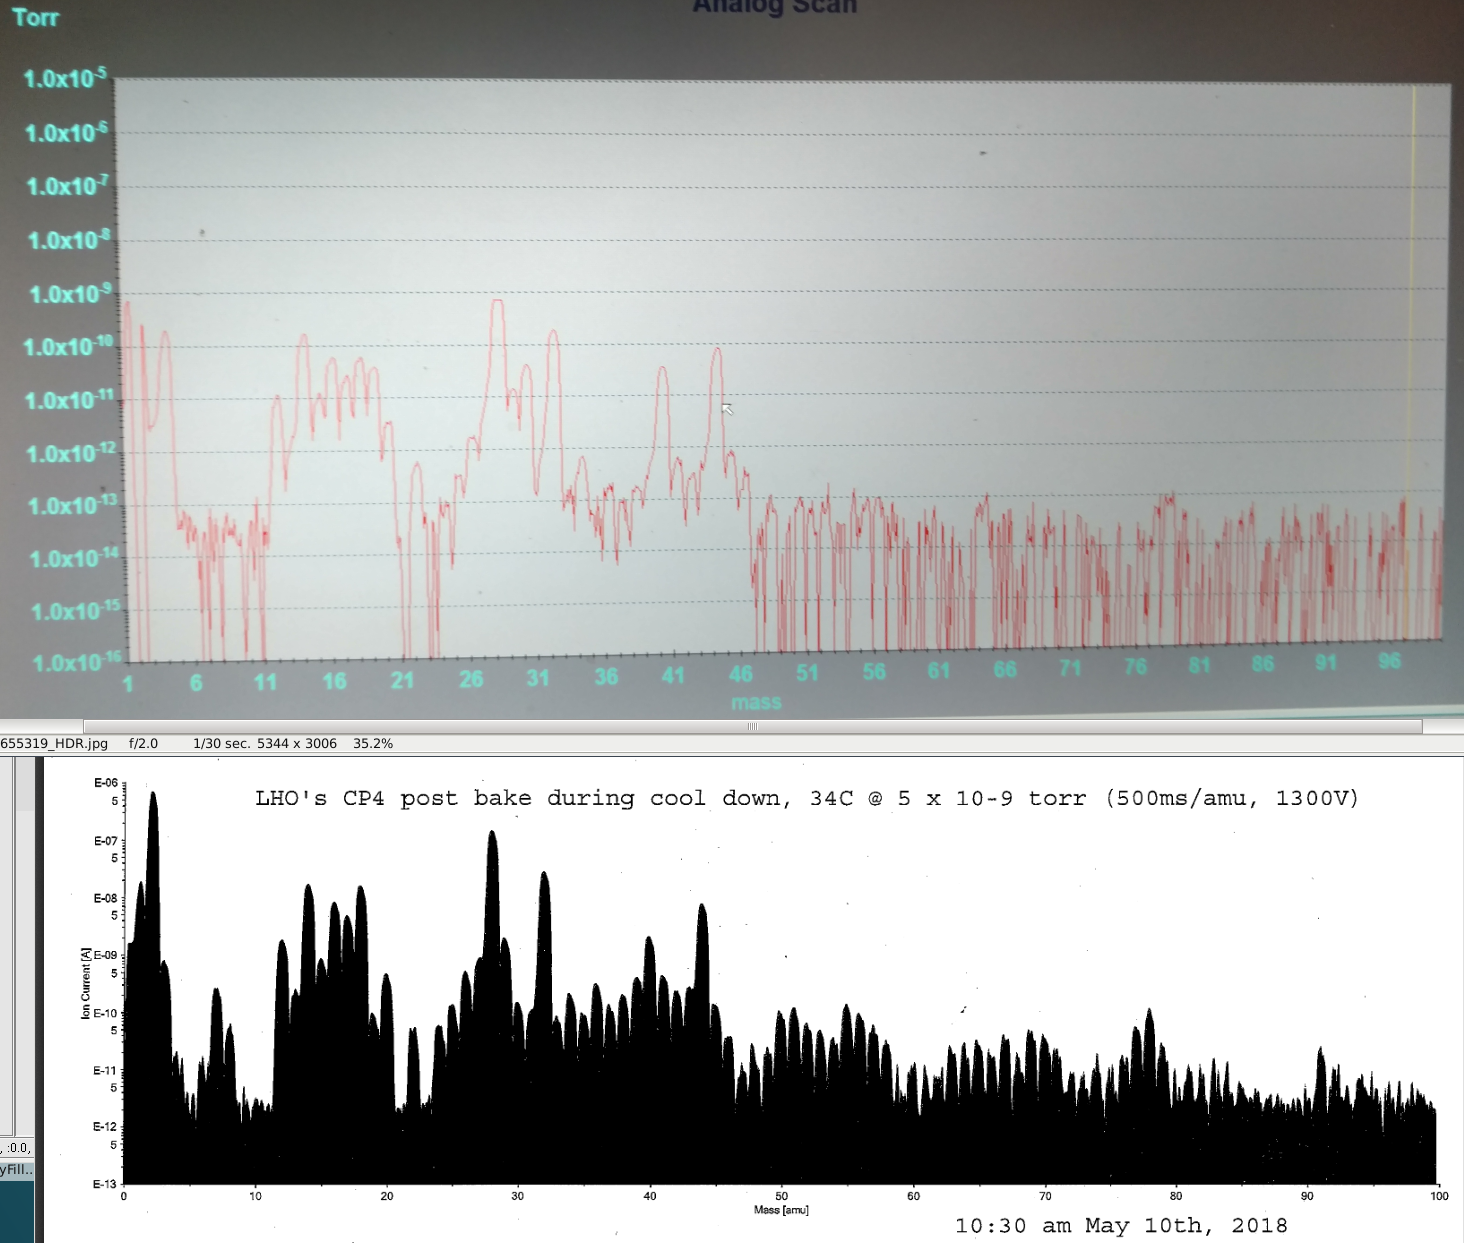This screenshot has width=1464, height=1243.
Task: Select the f/2.0 aperture status field
Action: pyautogui.click(x=143, y=744)
